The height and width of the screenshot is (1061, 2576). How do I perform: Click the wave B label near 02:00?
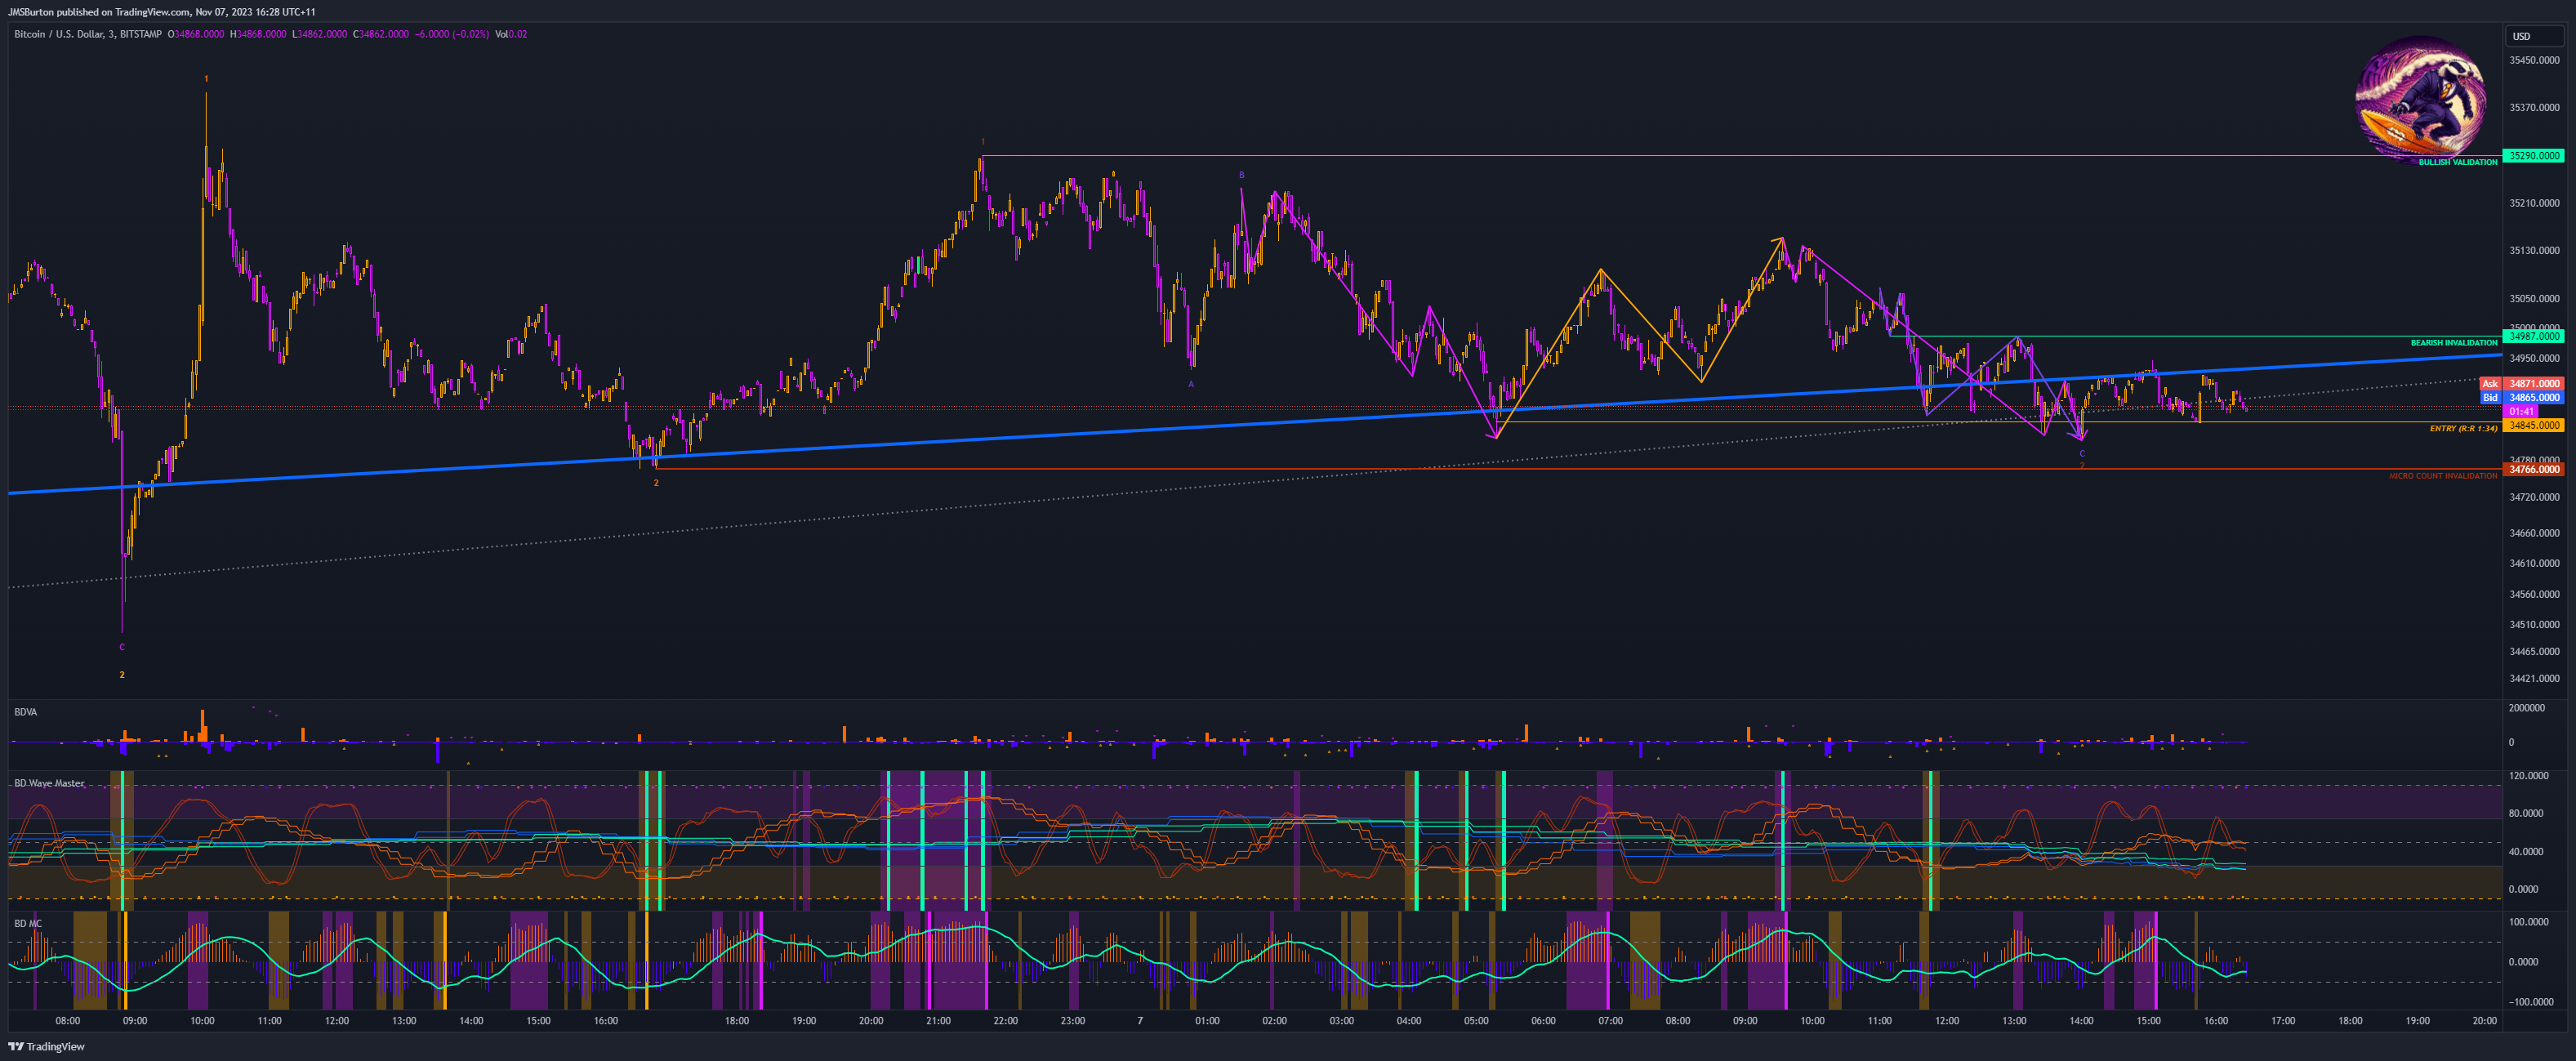tap(1242, 175)
